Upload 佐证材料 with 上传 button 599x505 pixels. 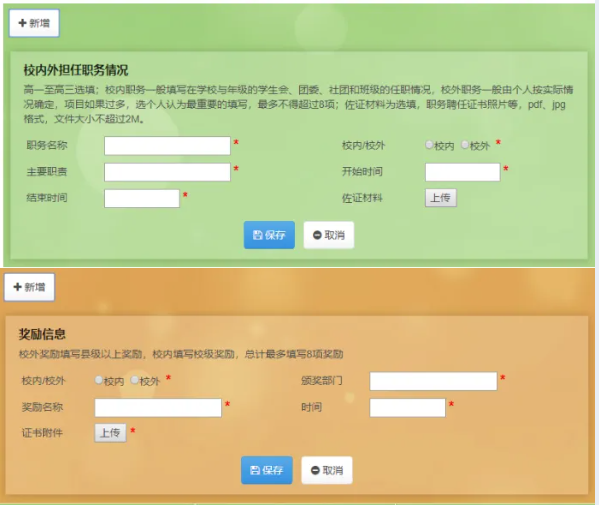click(x=441, y=198)
